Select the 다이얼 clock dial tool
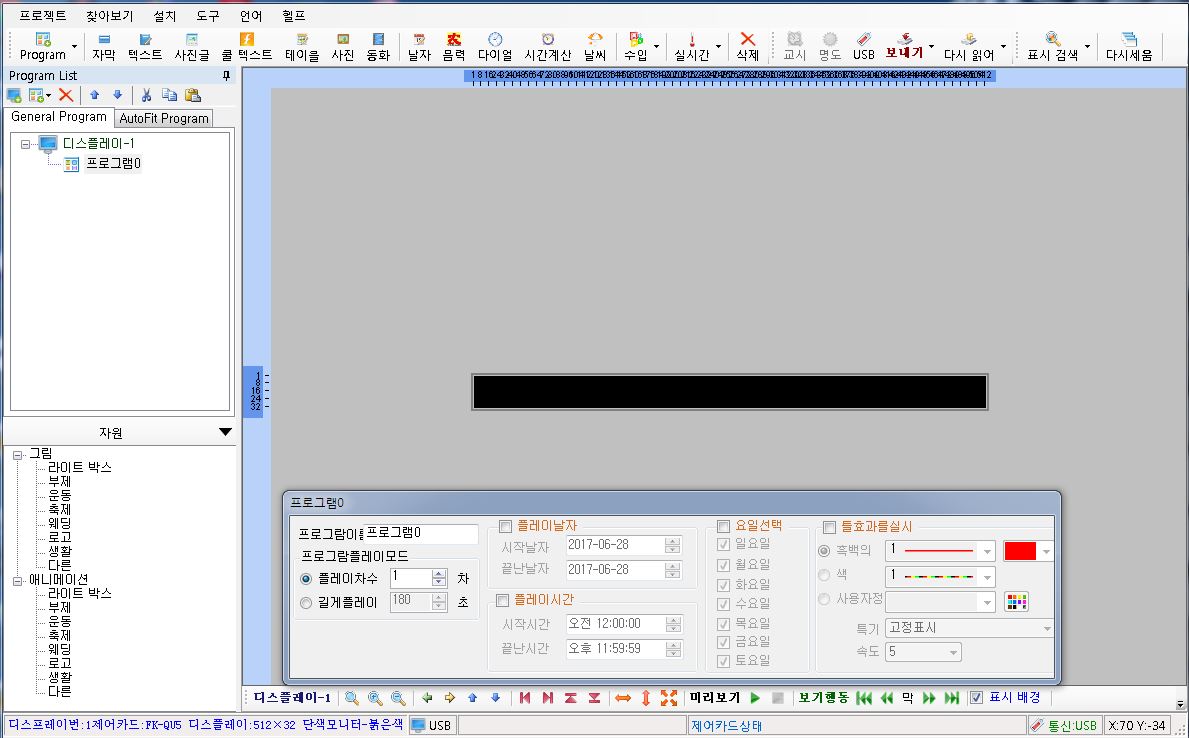Screen dimensions: 1189x738 [x=494, y=46]
